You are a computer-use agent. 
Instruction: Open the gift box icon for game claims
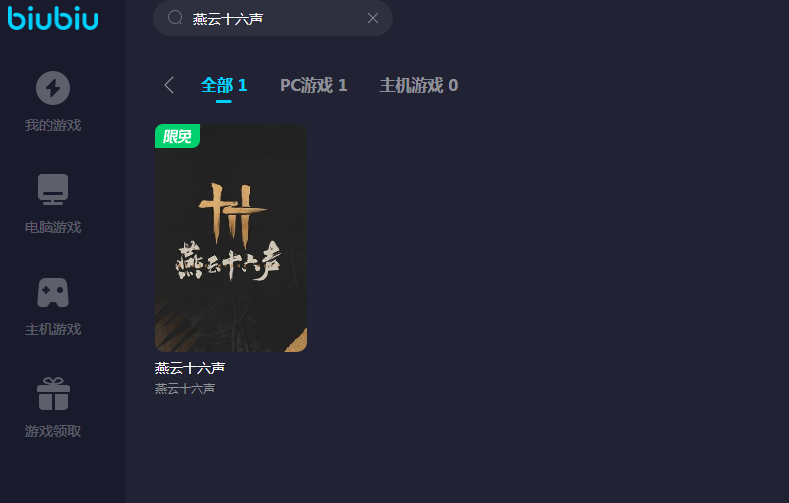[x=53, y=394]
